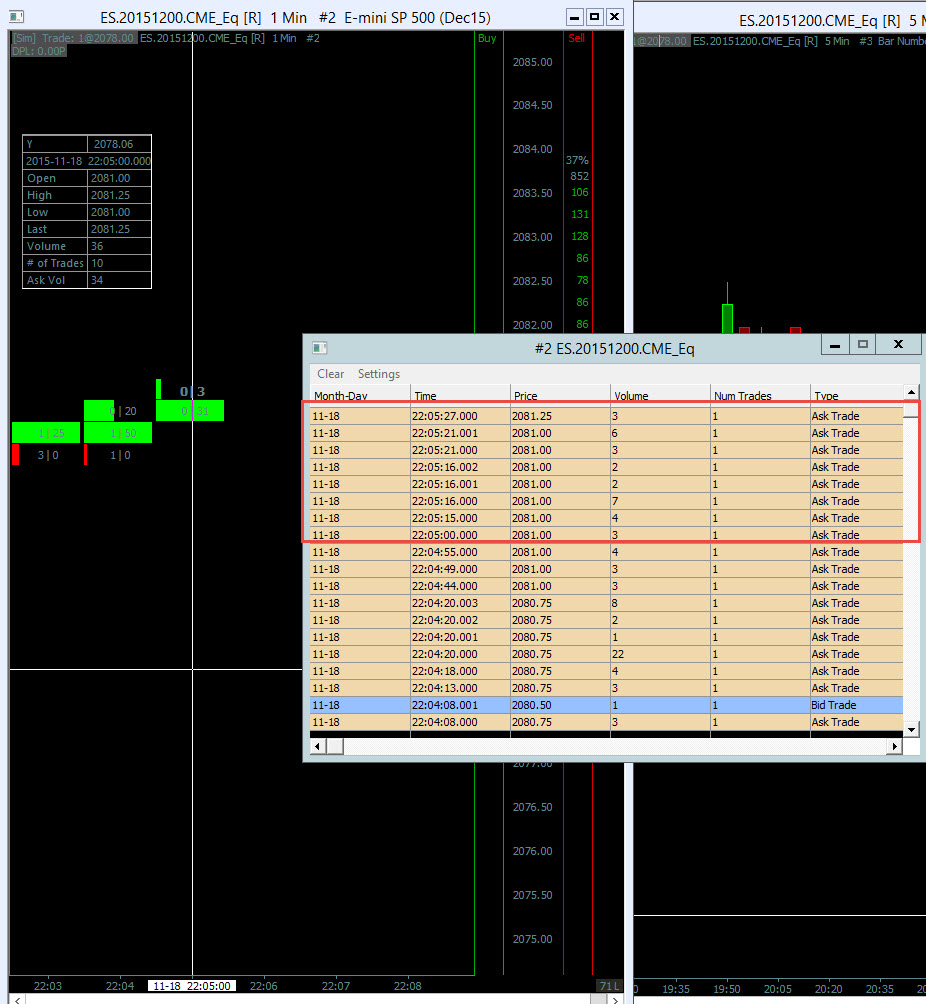Click the Type column header
Viewport: 926px width, 1004px height.
pos(856,396)
